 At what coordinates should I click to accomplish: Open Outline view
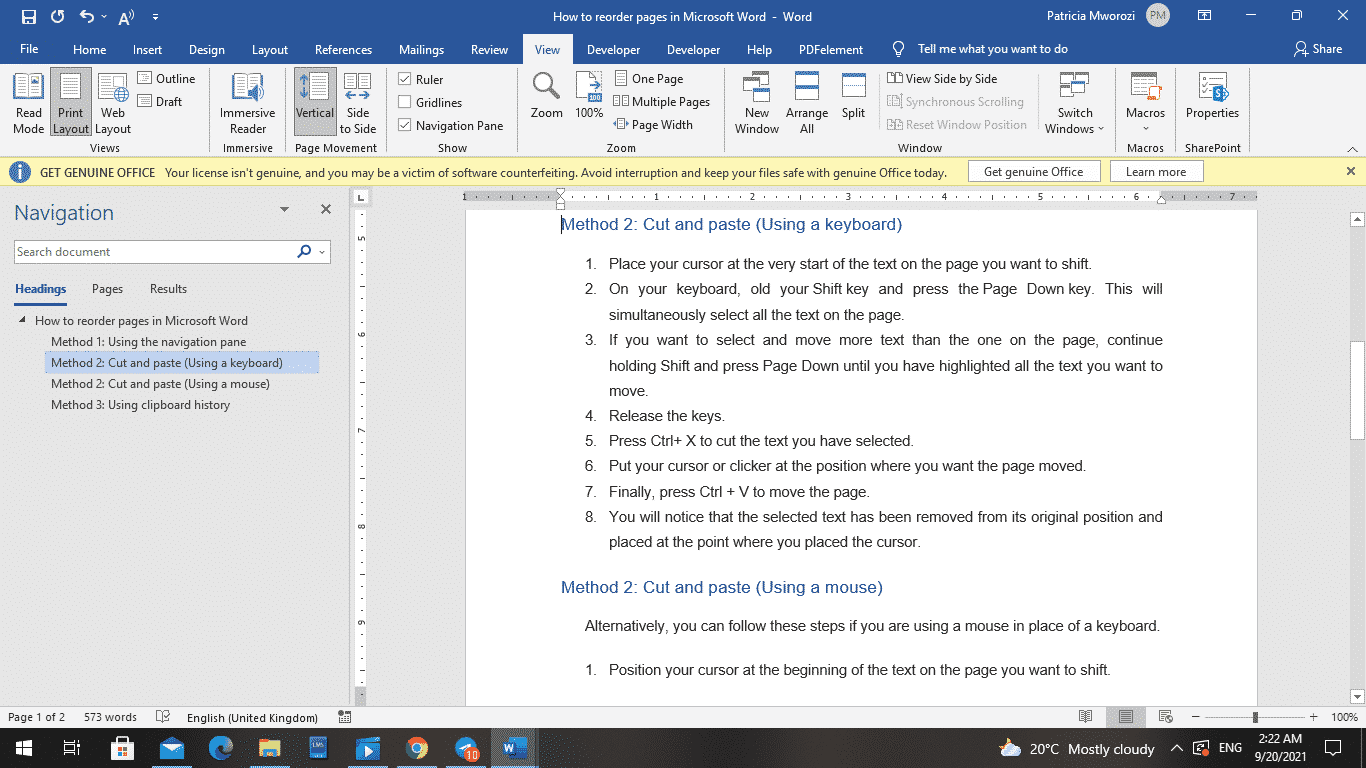tap(166, 78)
